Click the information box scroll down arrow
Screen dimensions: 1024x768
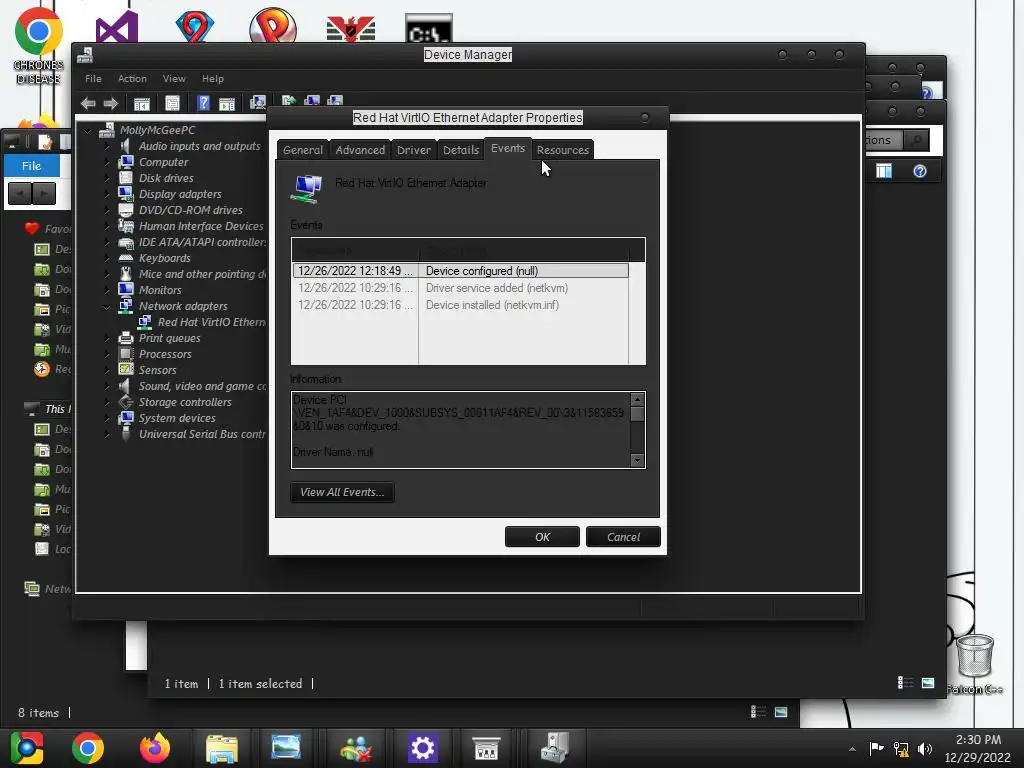click(x=637, y=460)
